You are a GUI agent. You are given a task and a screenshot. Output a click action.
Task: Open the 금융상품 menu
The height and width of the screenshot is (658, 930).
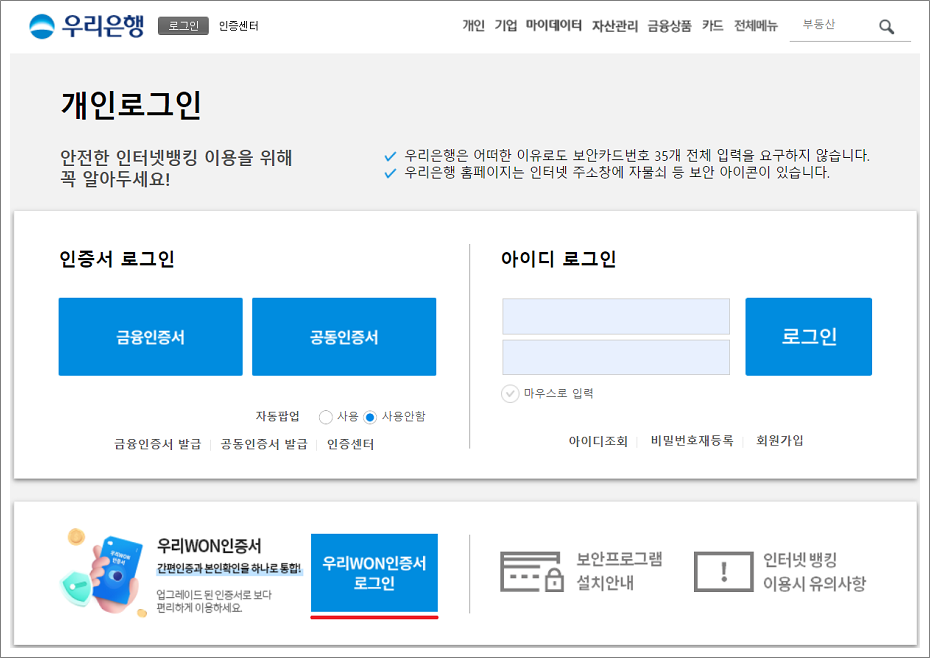point(669,26)
